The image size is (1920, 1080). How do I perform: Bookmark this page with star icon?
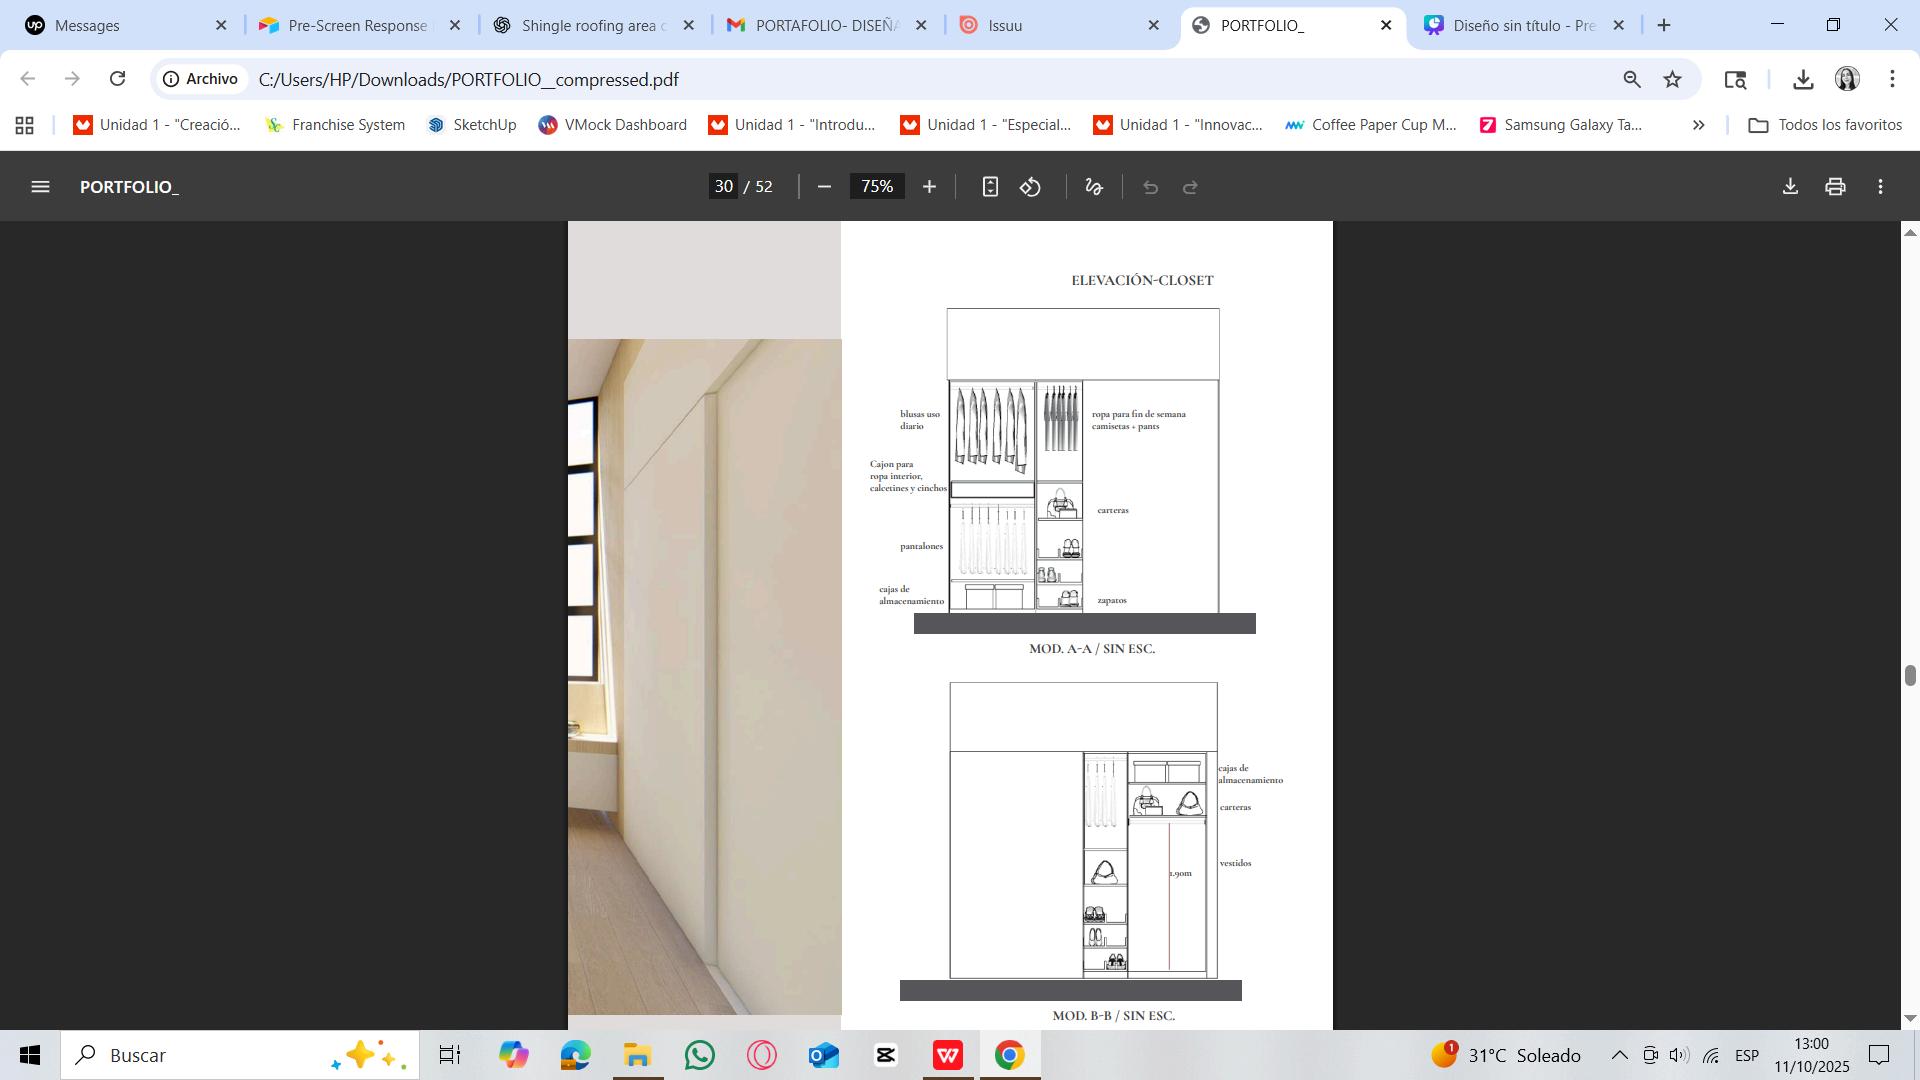[x=1673, y=79]
